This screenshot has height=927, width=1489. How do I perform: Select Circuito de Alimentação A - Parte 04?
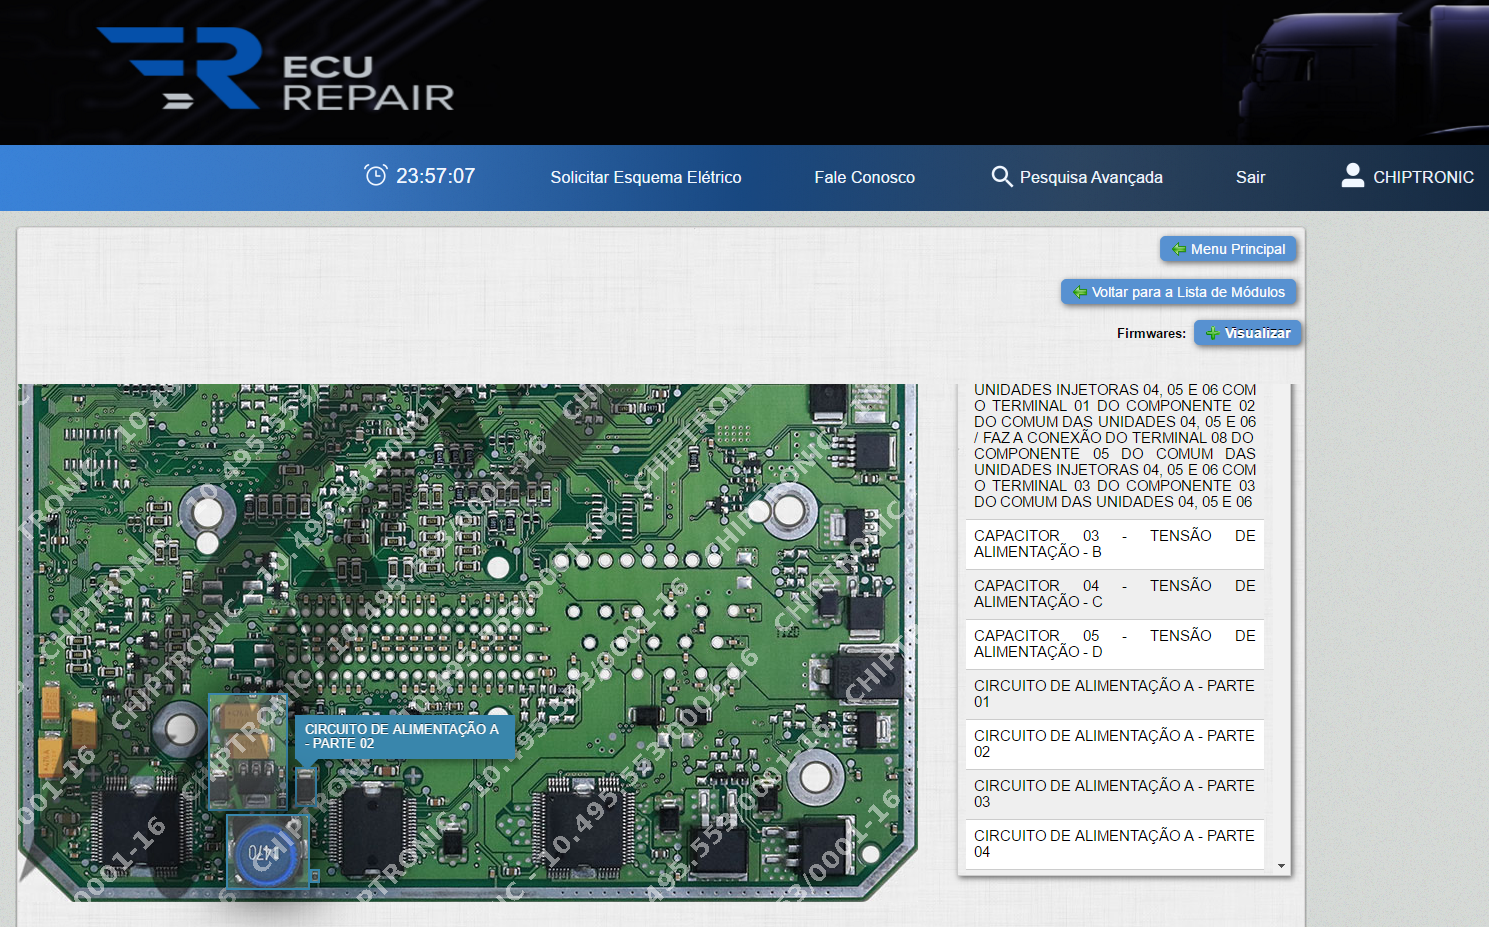pos(1115,844)
